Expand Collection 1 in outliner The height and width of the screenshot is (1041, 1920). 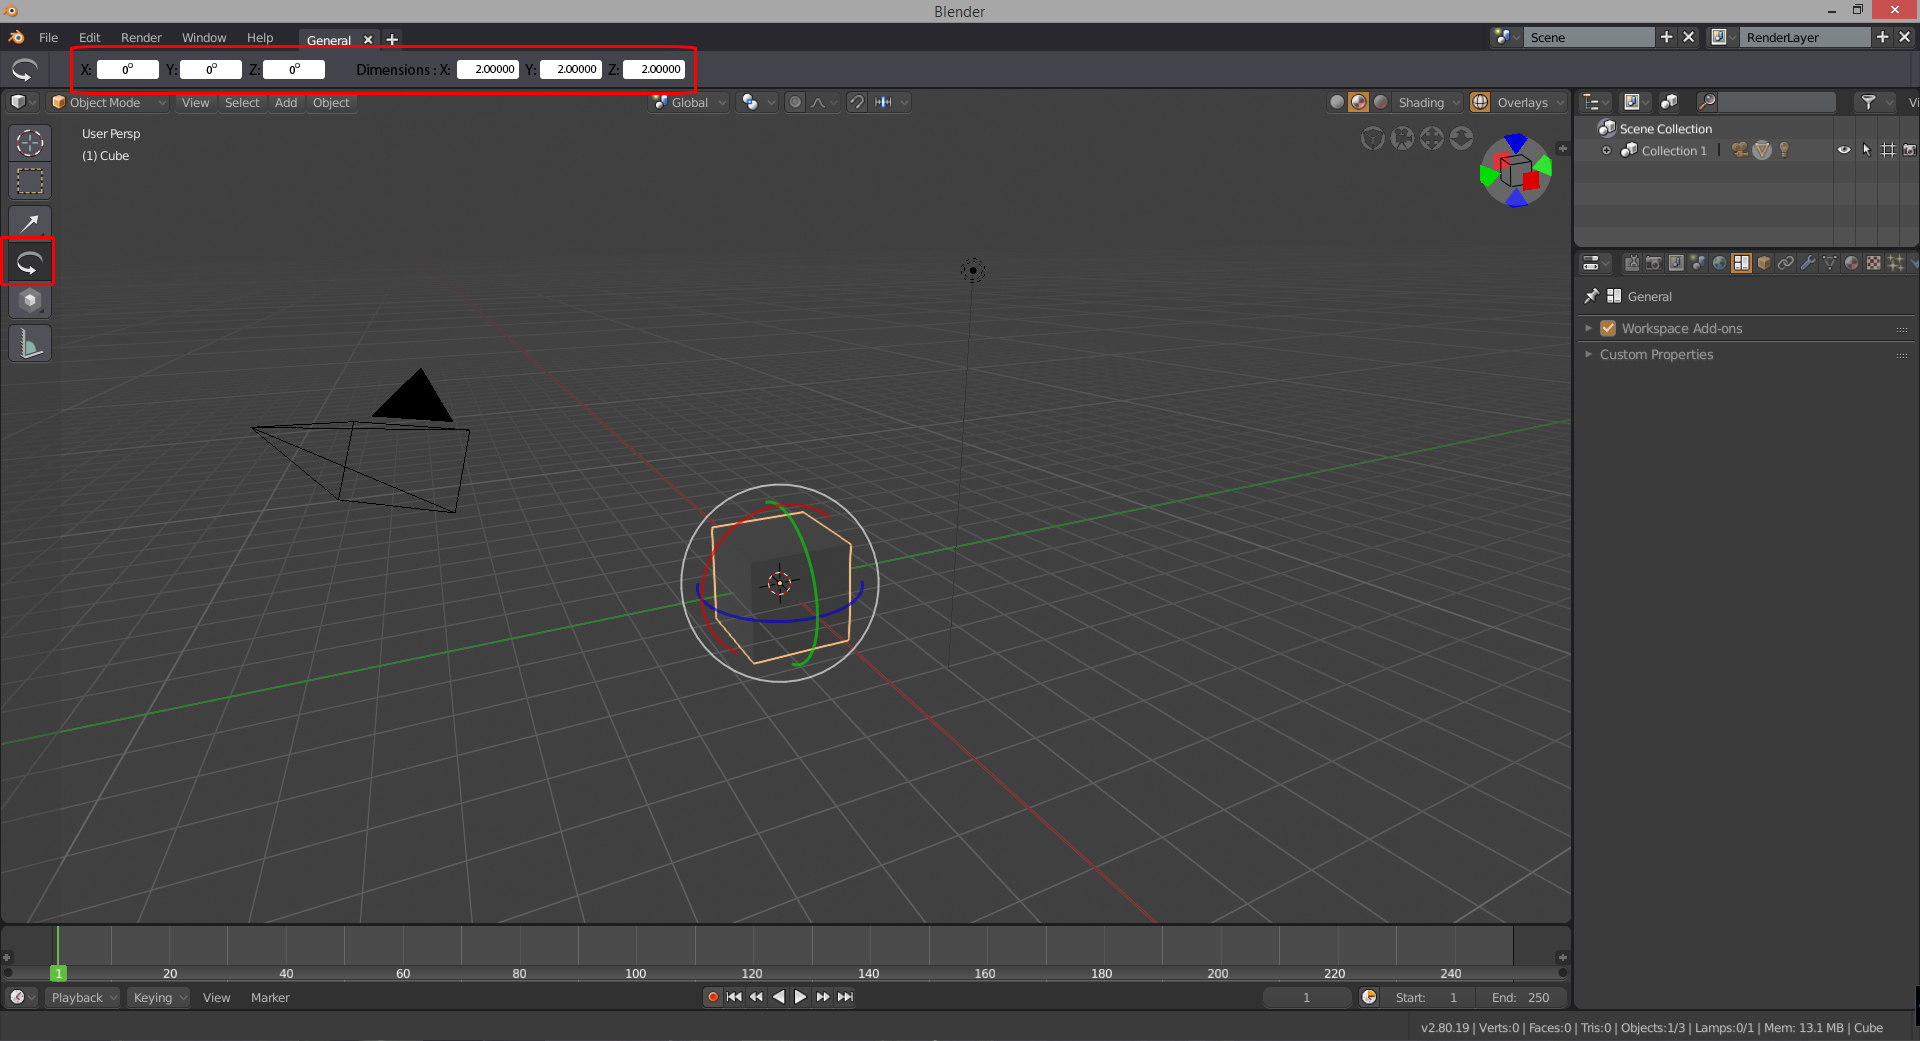pos(1607,151)
